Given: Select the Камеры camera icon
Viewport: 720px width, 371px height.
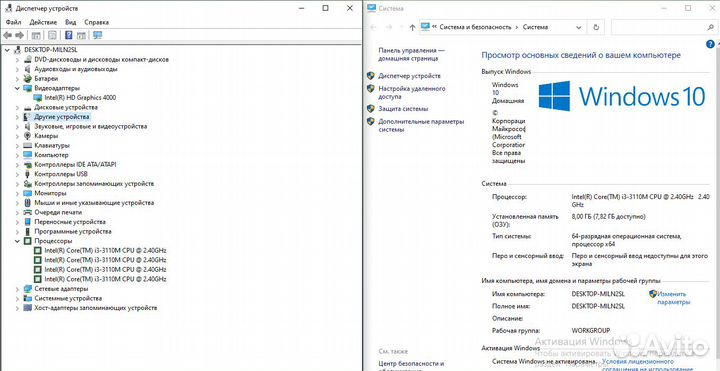Looking at the screenshot, I should (x=27, y=136).
